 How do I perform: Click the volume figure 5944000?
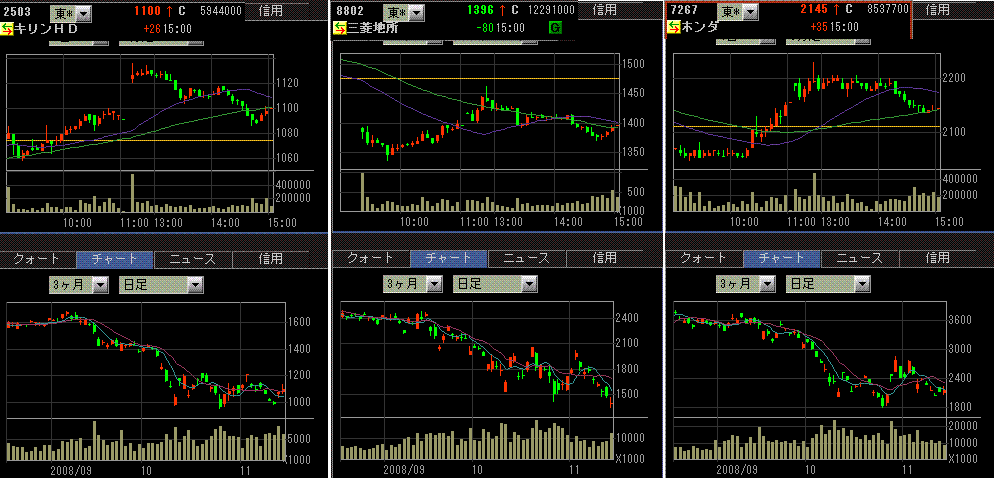tap(220, 11)
